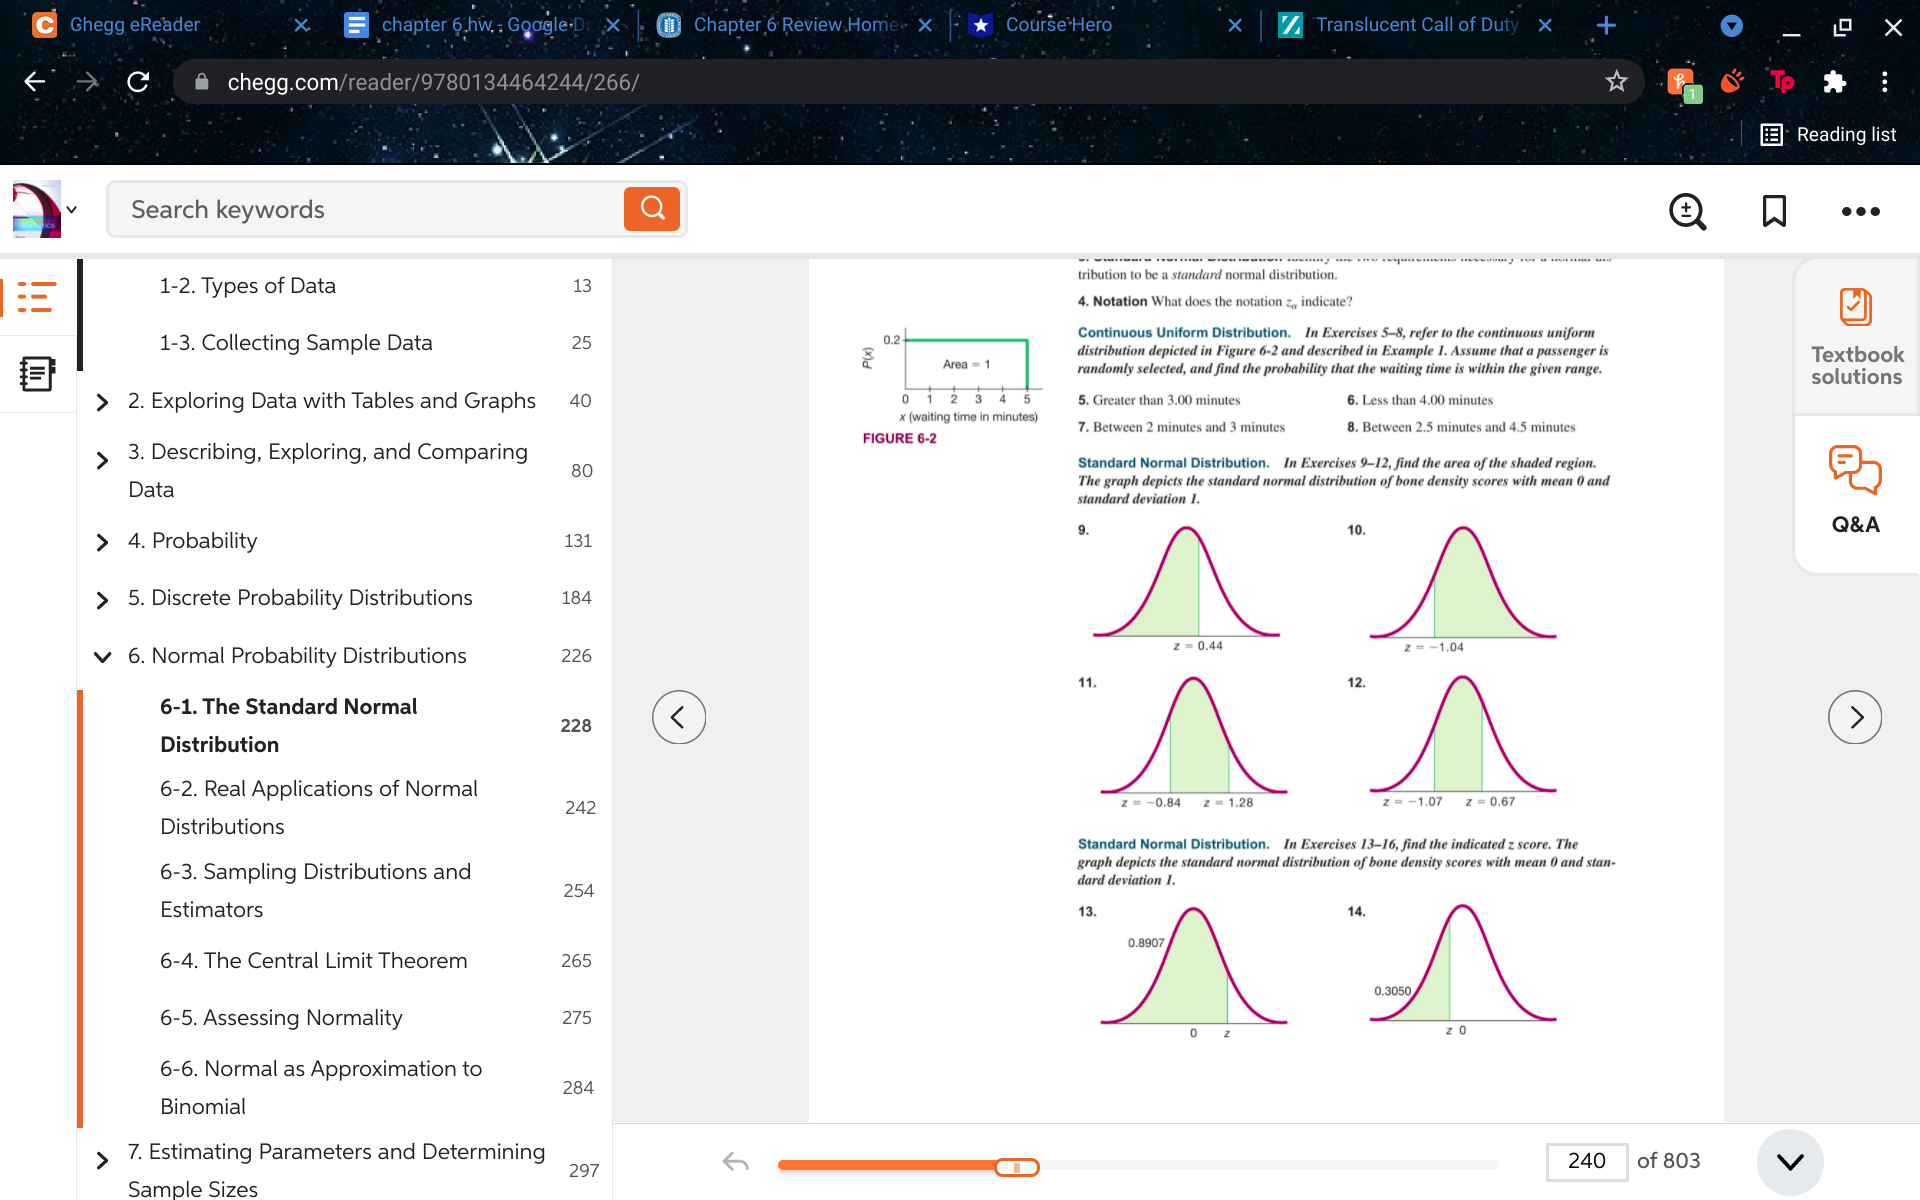Switch to the Course Hero tab
This screenshot has height=1200, width=1920.
pyautogui.click(x=1058, y=25)
